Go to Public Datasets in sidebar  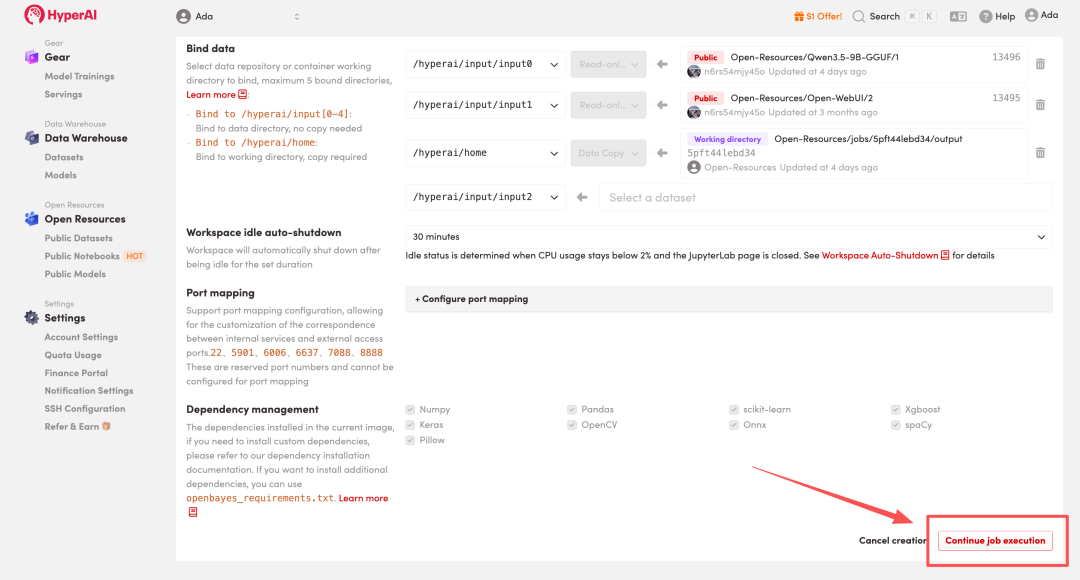(78, 238)
